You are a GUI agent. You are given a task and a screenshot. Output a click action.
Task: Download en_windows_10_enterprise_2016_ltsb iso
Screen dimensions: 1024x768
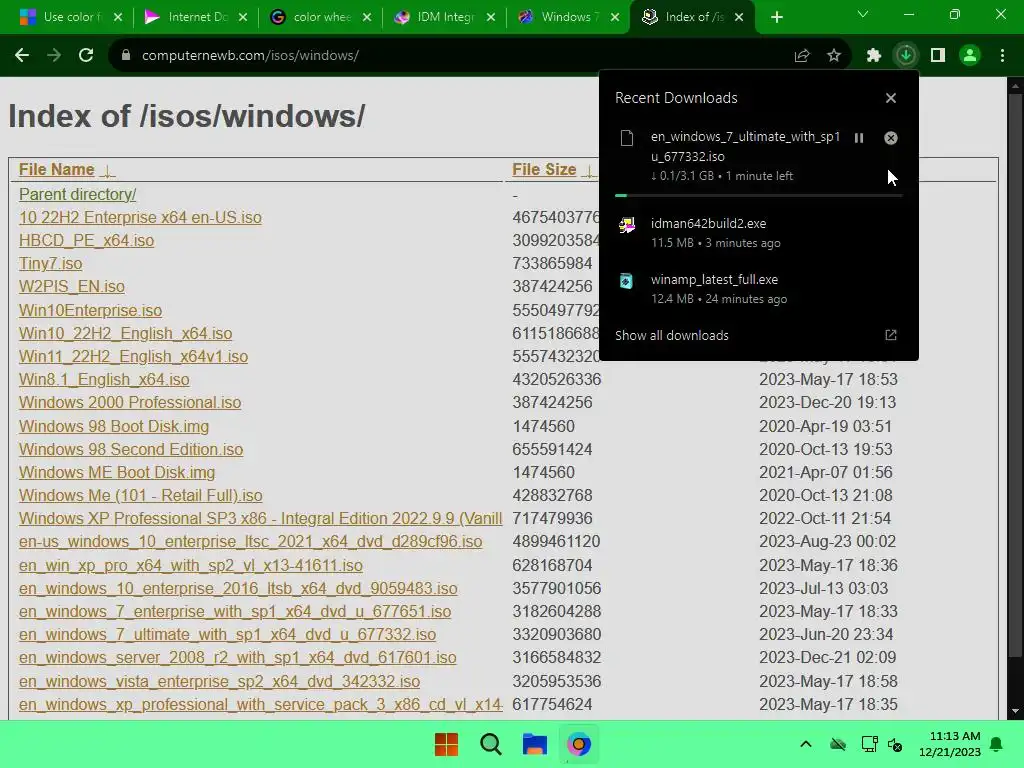[x=238, y=588]
